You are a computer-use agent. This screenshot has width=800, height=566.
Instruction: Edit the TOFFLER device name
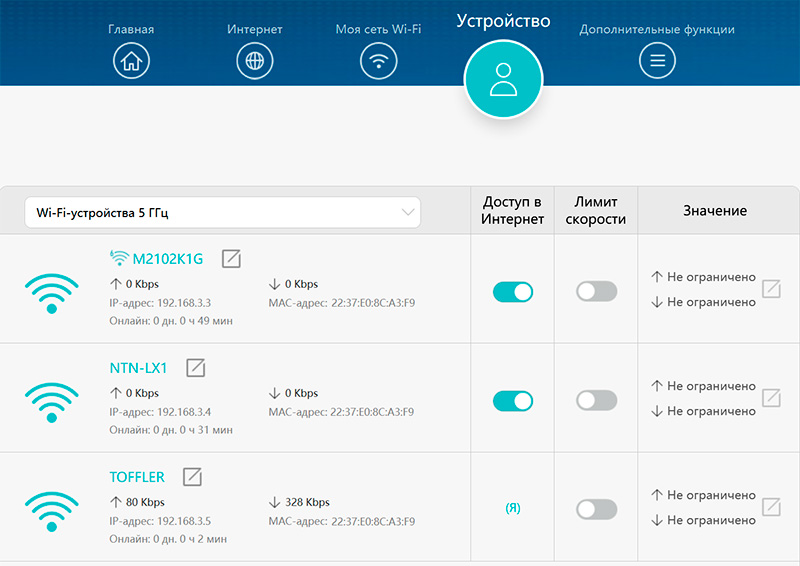(x=192, y=477)
